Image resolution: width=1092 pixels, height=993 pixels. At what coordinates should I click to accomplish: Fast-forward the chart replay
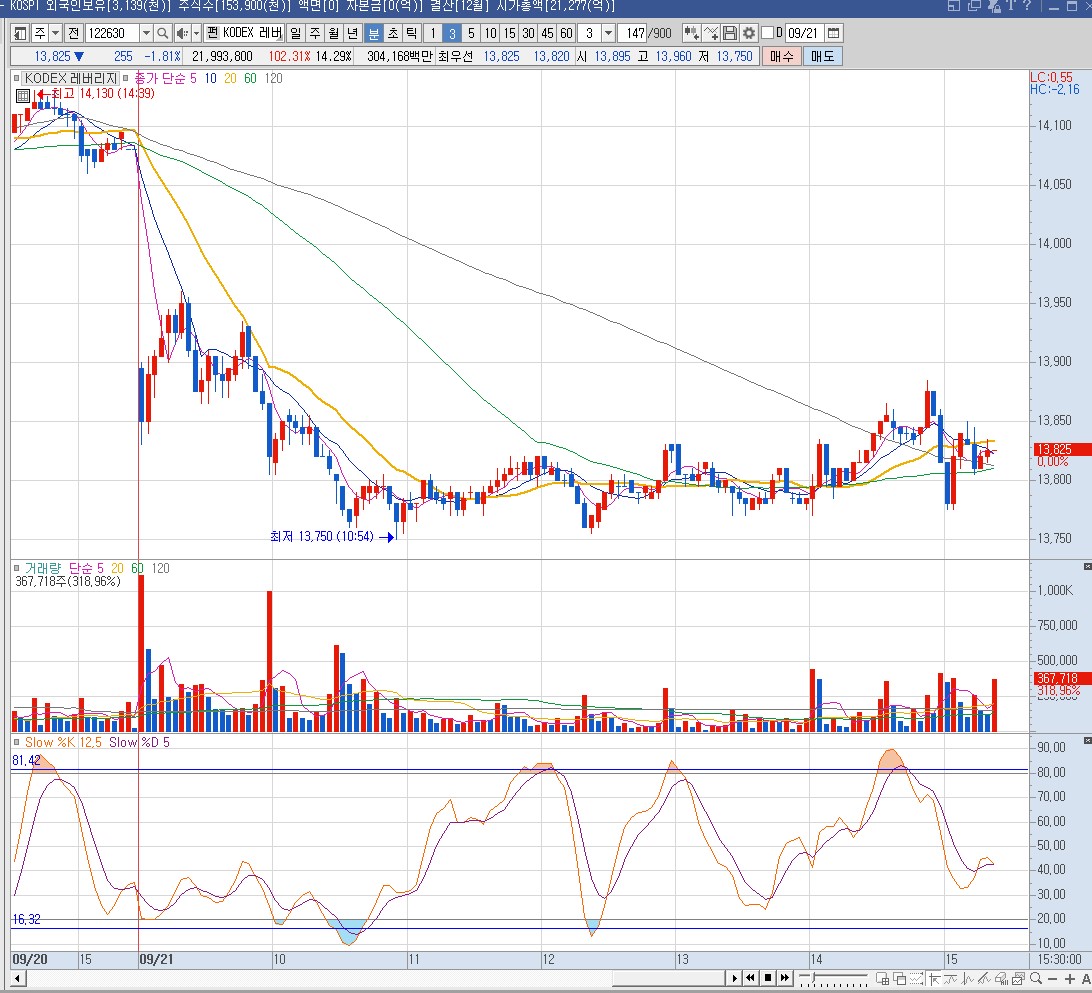(x=785, y=978)
